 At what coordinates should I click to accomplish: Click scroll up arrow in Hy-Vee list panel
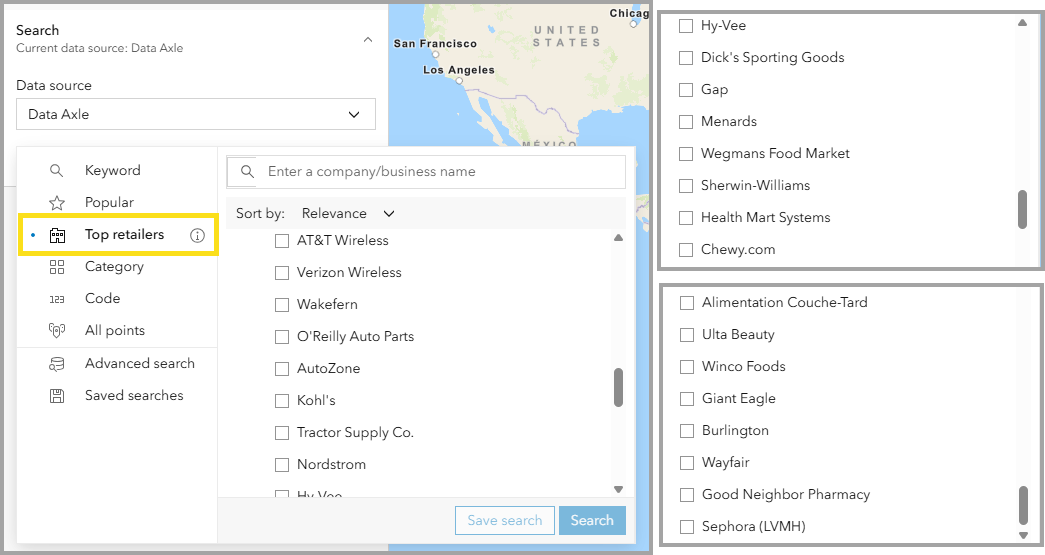coord(1022,23)
